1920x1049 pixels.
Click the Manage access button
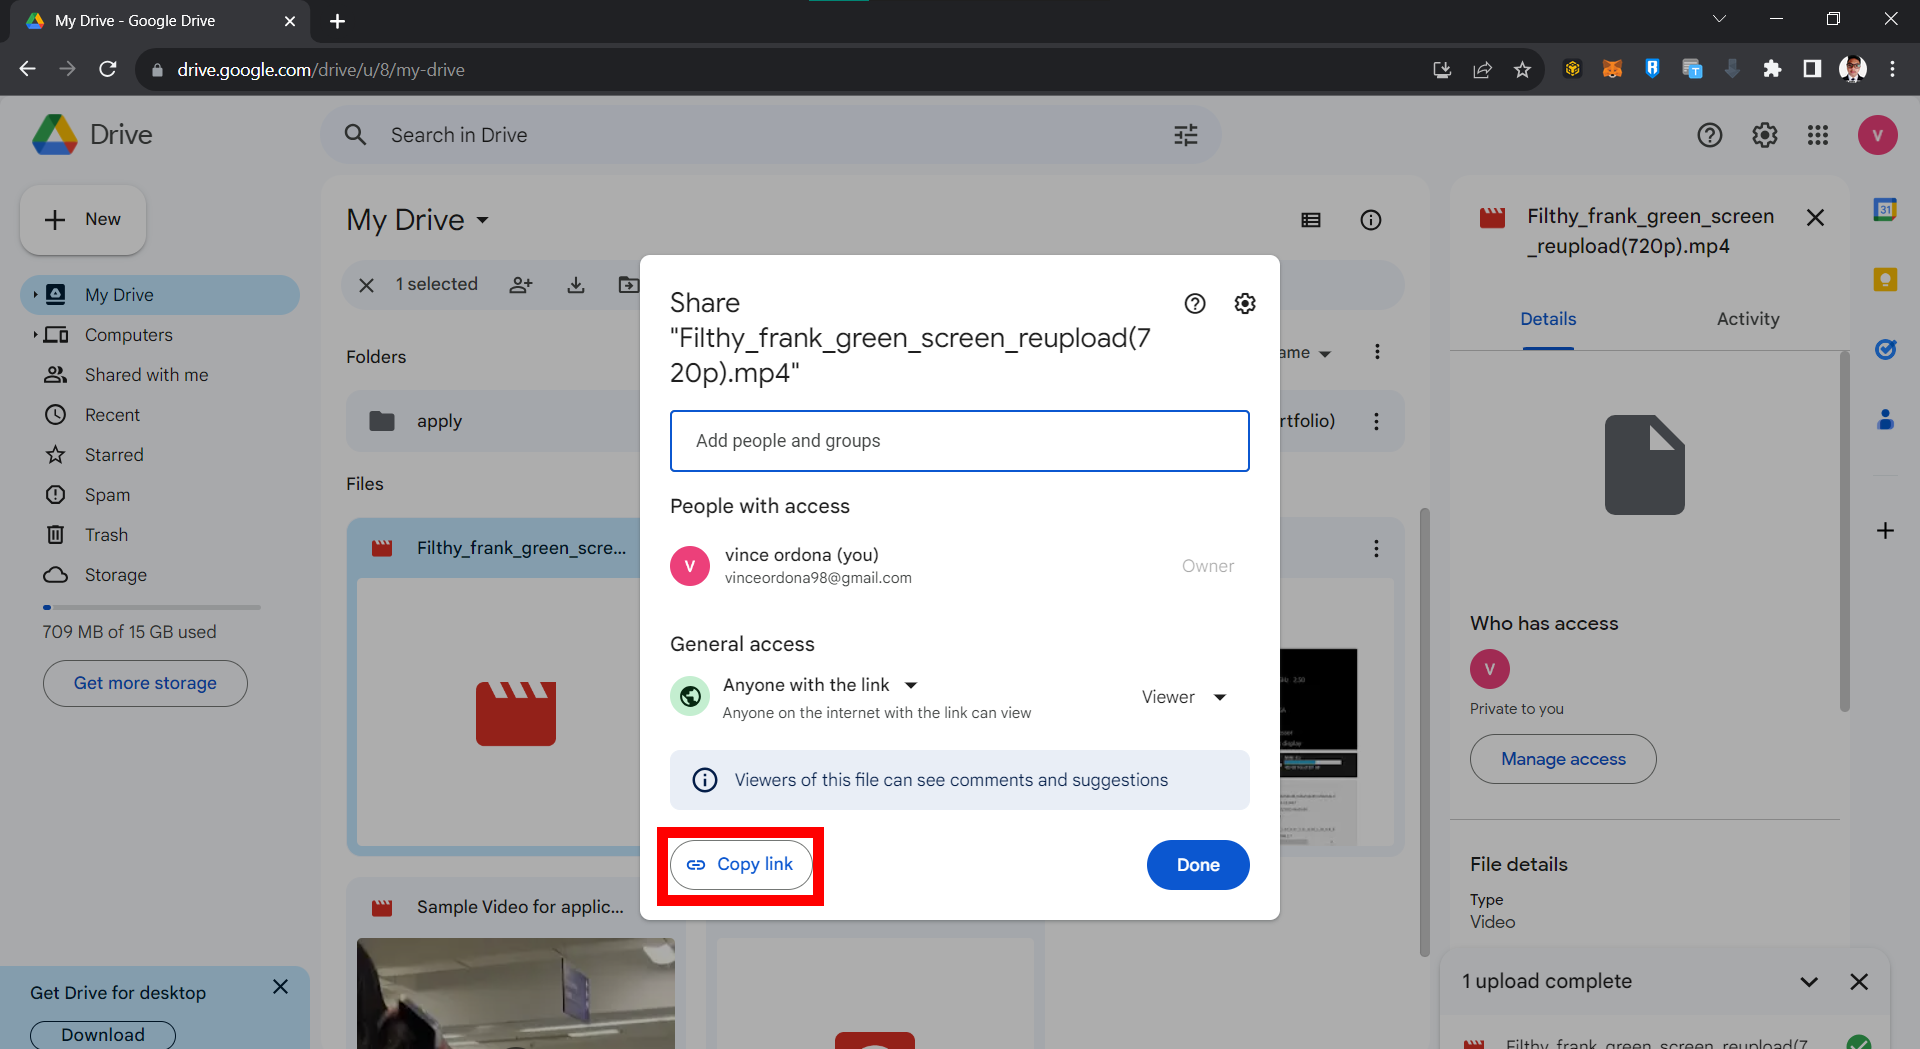tap(1562, 758)
